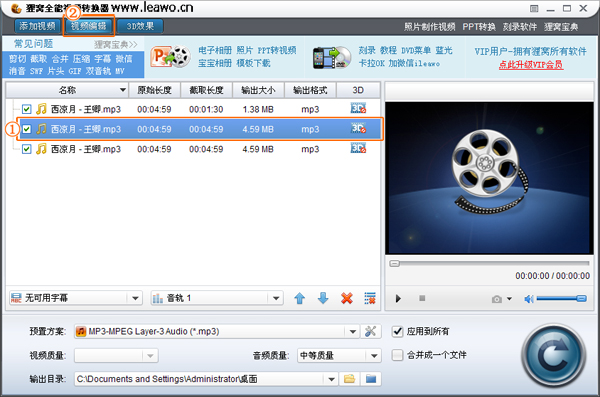Click the phone and DVD banner icon
This screenshot has width=600, height=397.
332,58
